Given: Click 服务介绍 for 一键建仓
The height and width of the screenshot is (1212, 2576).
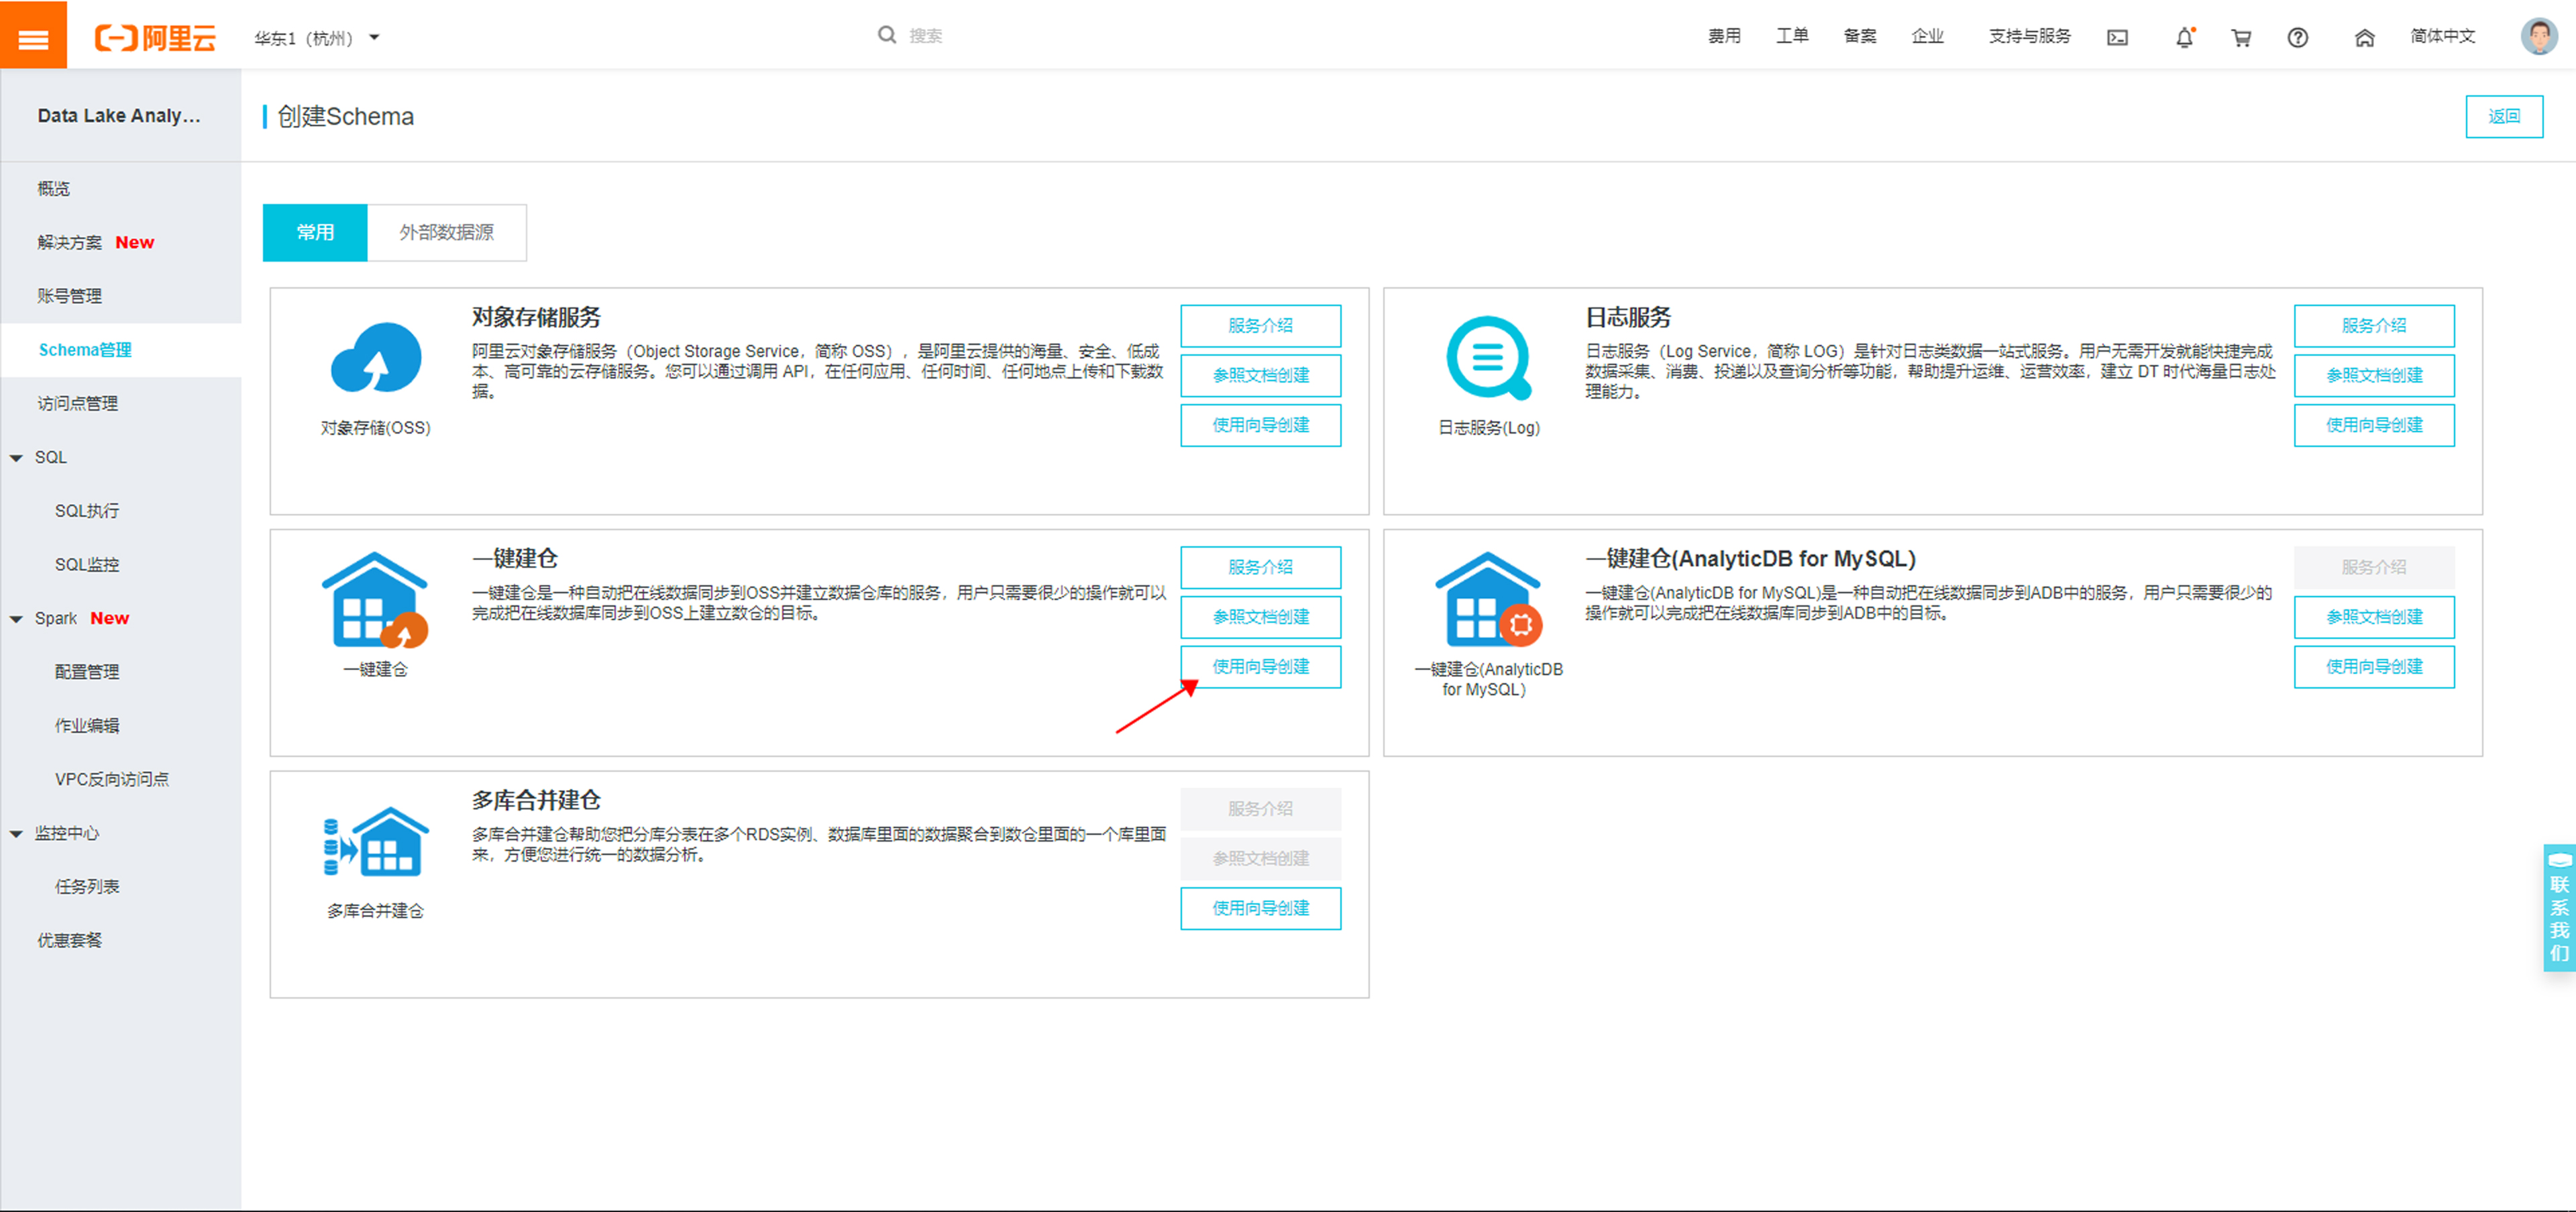Looking at the screenshot, I should 1260,567.
